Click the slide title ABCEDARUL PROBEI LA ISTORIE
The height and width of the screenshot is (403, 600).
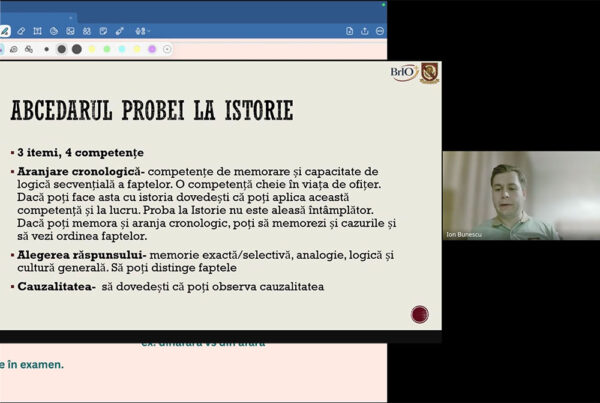coord(152,111)
